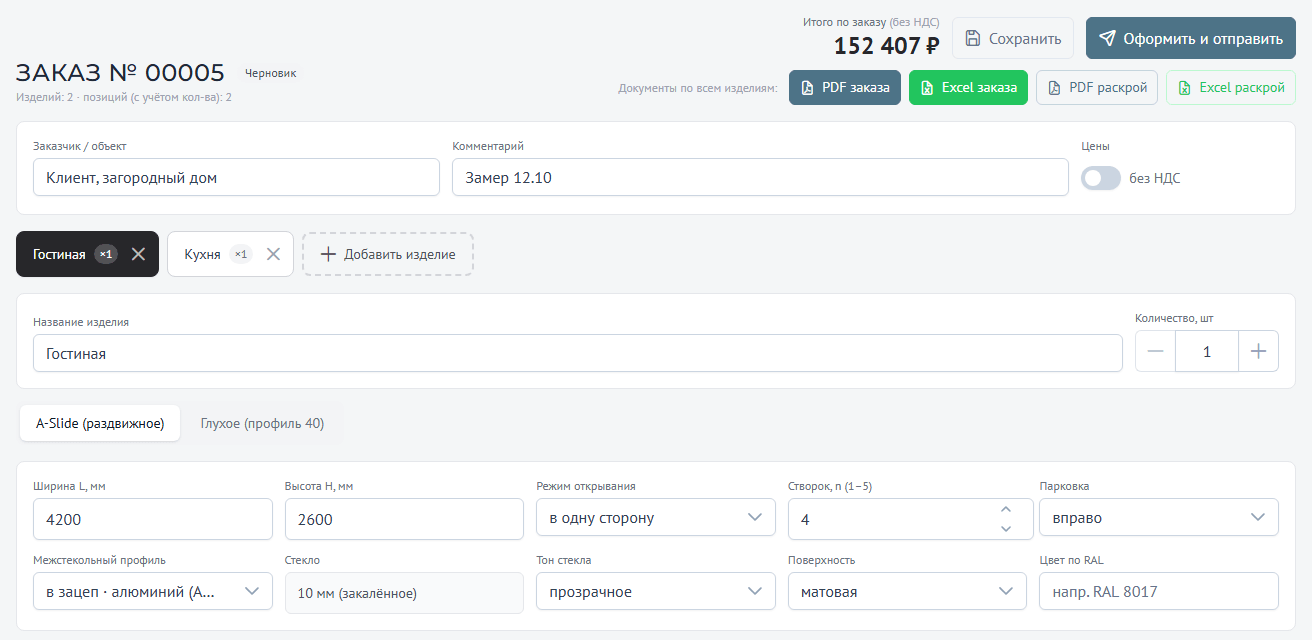Click the plus icon to increase Количество

(1258, 351)
